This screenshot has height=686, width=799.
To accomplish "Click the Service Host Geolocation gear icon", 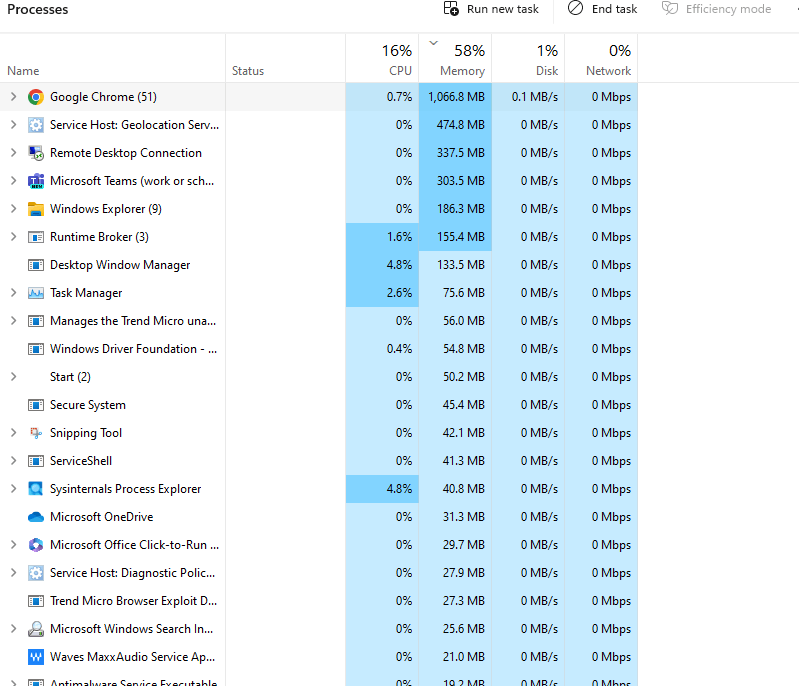I will click(36, 125).
